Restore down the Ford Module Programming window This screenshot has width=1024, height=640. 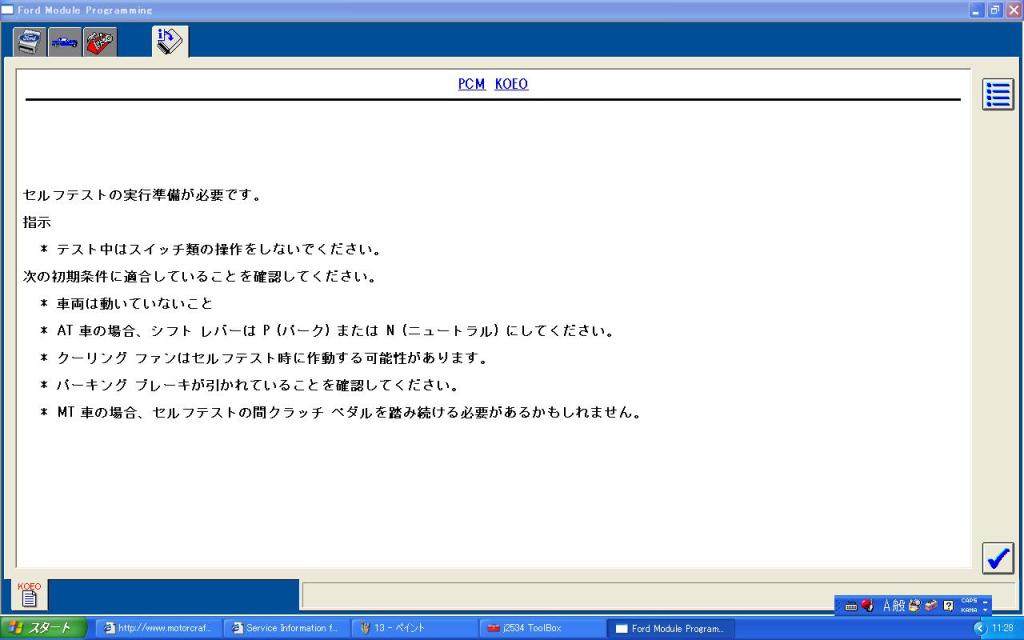point(995,10)
